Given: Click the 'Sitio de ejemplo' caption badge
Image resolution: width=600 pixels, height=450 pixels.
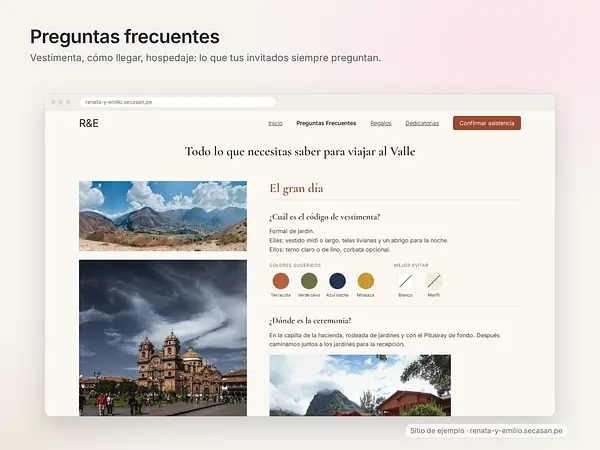Looking at the screenshot, I should click(x=486, y=431).
